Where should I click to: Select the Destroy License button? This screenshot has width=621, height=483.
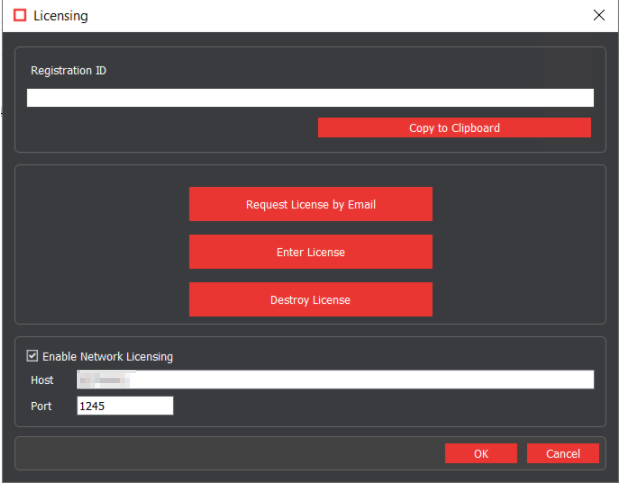[x=310, y=300]
